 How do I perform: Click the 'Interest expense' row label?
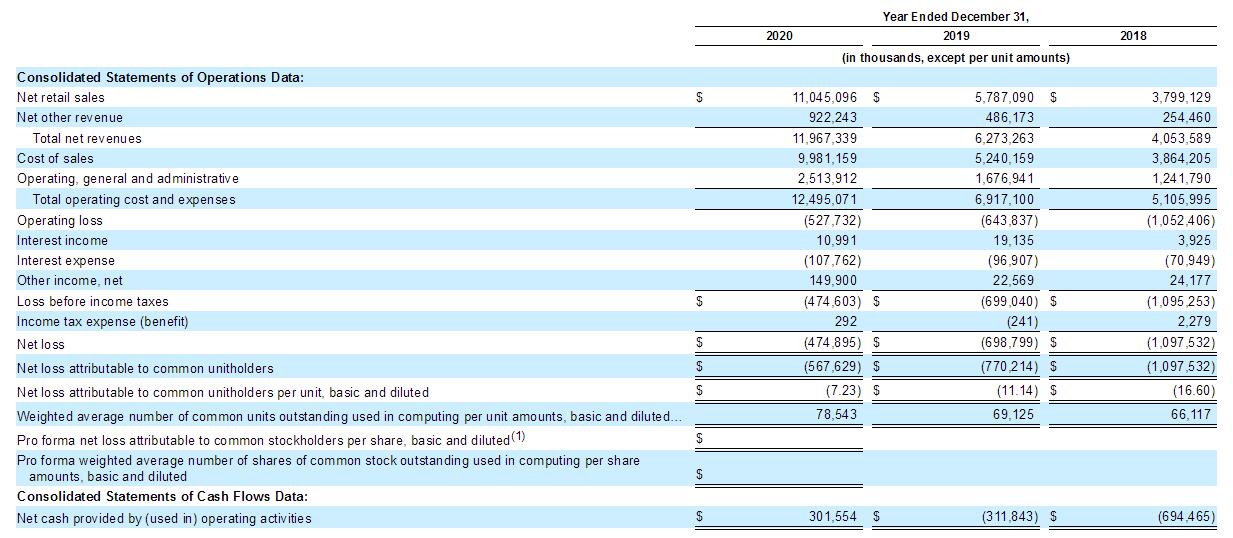click(66, 261)
